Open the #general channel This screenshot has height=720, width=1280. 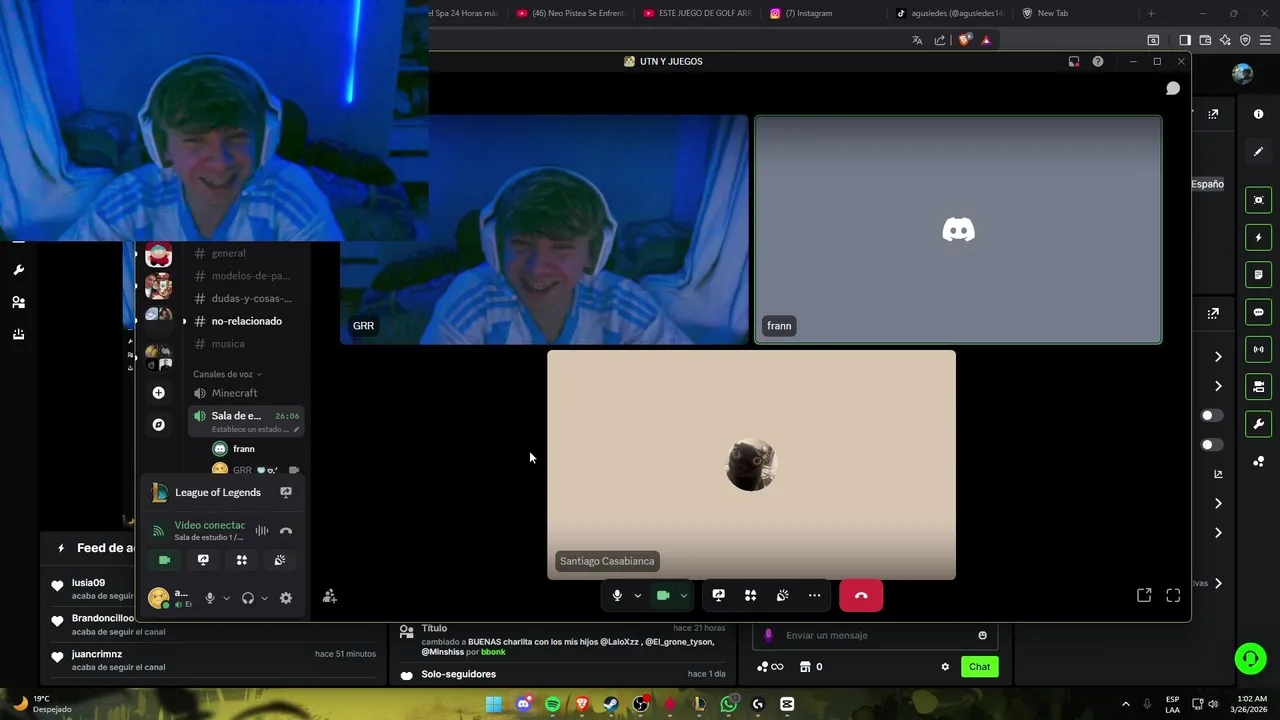(x=247, y=253)
